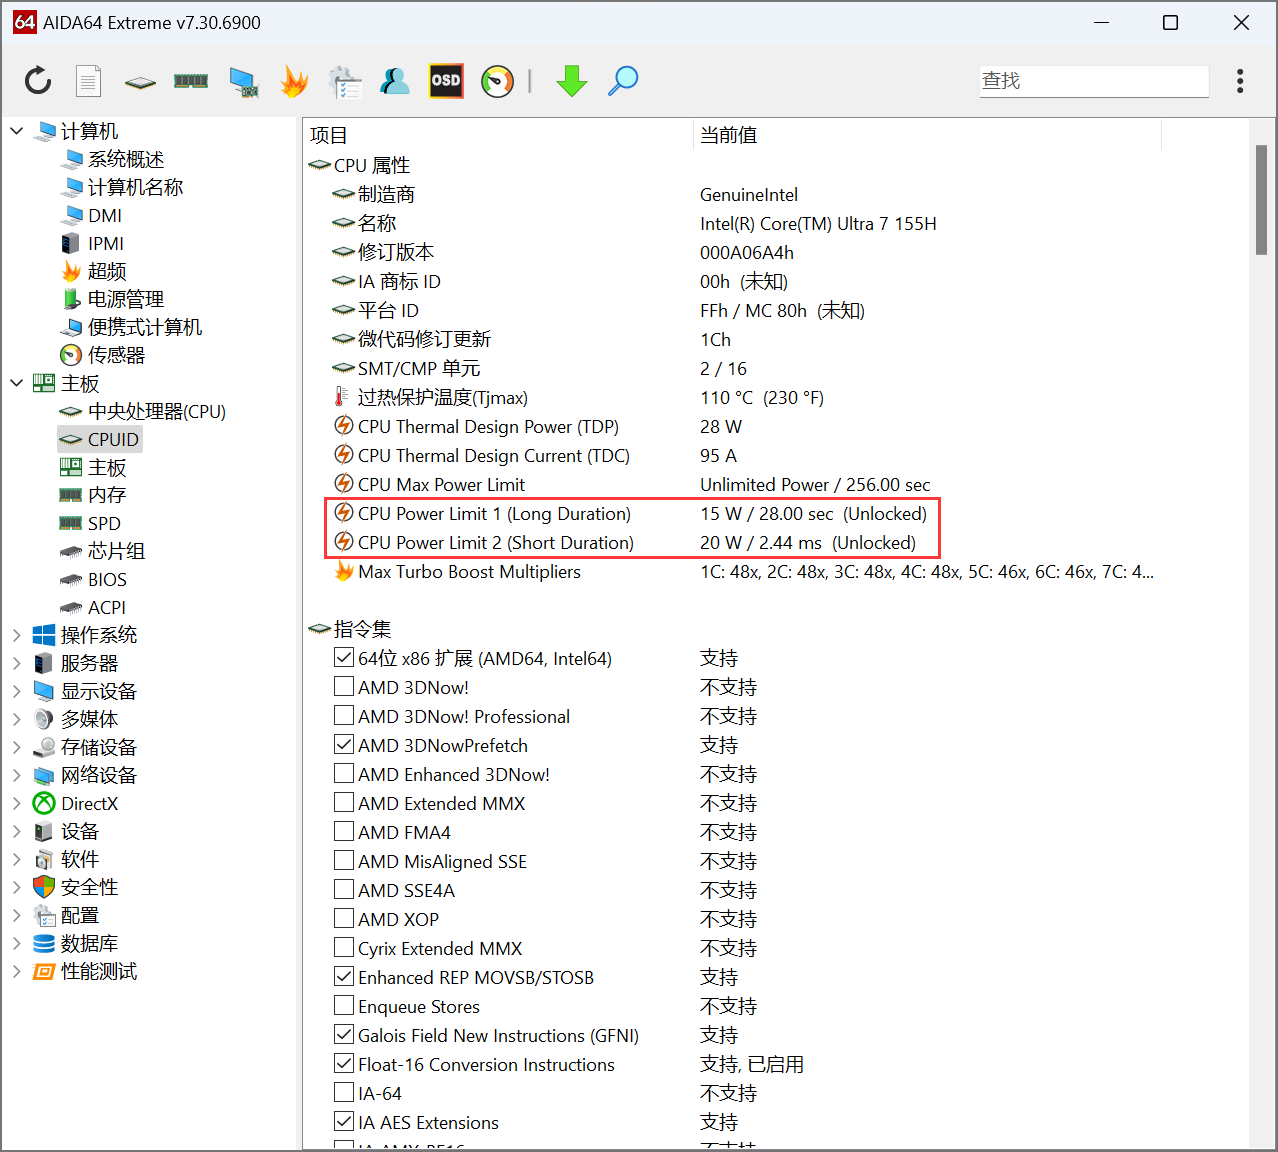
Task: Toggle AMD 3DNowPrefetch checkbox
Action: 344,744
